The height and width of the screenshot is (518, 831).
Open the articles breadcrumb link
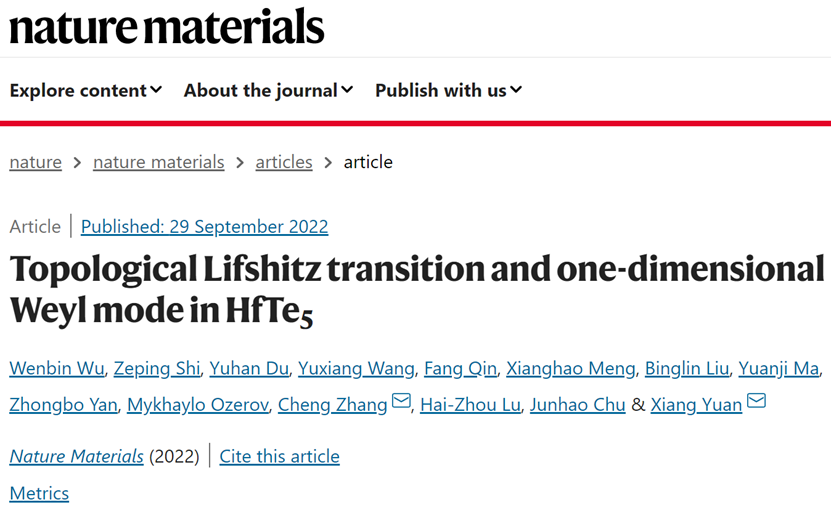(x=284, y=162)
